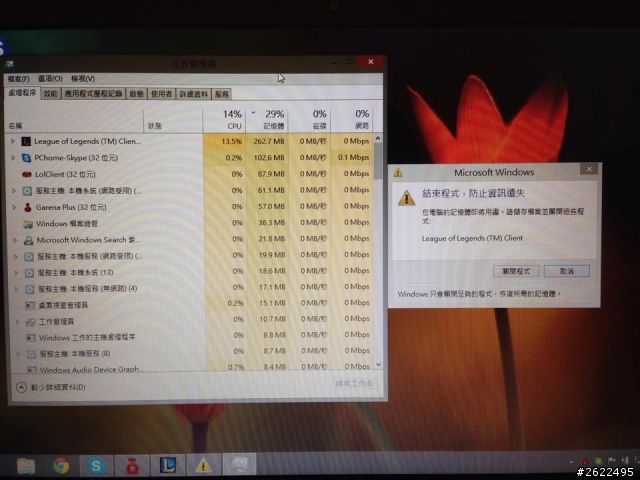Click the 服務主機: 本機服務 (8) icon

31,354
